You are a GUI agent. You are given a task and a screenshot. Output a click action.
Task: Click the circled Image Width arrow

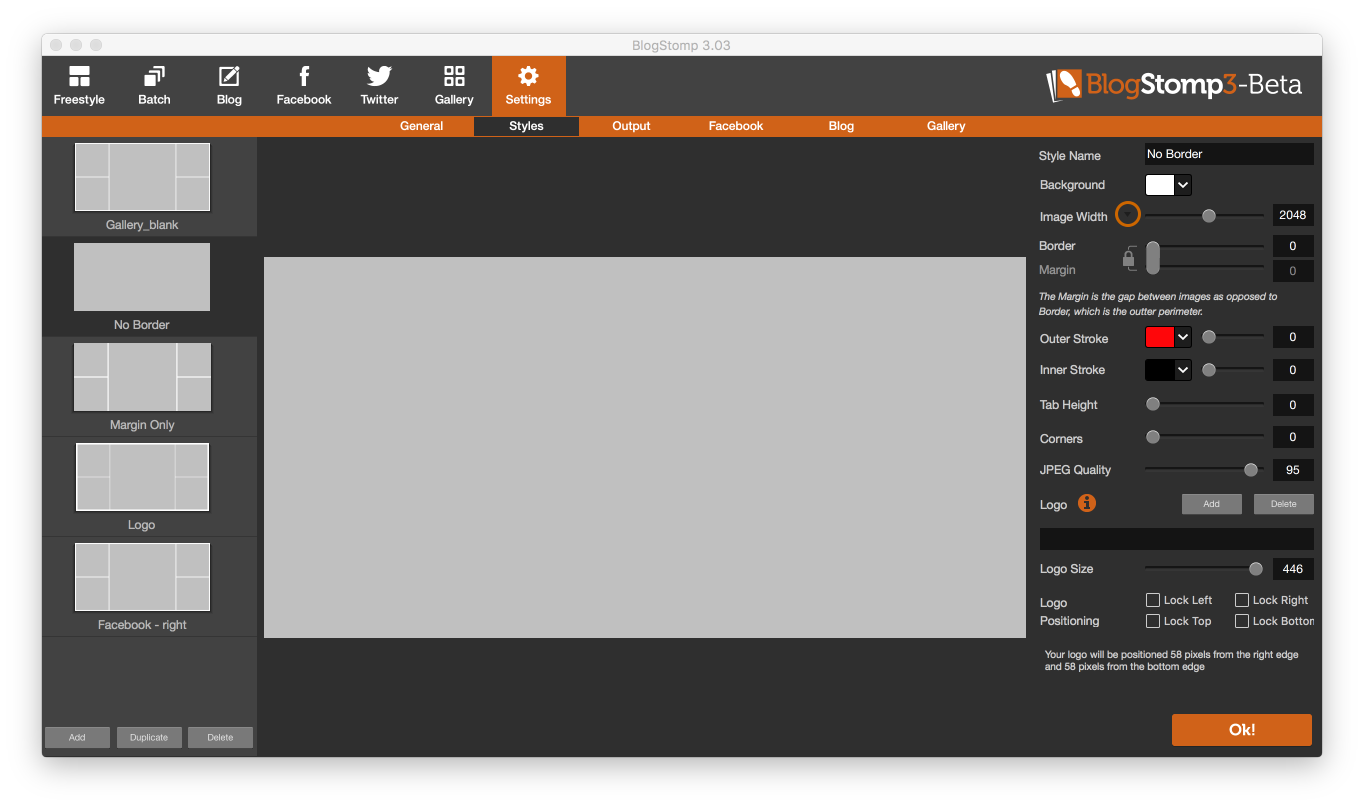(1128, 215)
